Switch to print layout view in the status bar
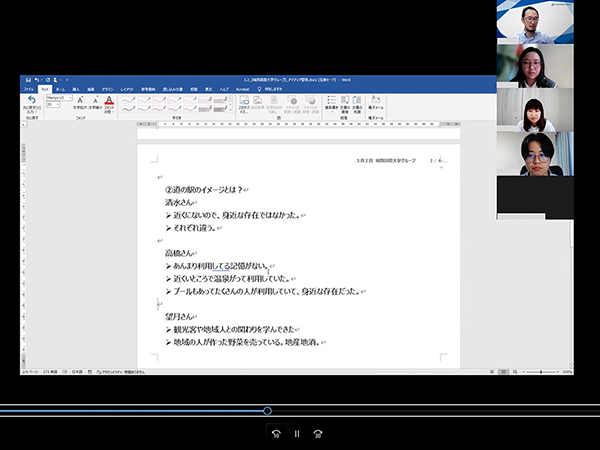This screenshot has height=450, width=600. [x=504, y=372]
